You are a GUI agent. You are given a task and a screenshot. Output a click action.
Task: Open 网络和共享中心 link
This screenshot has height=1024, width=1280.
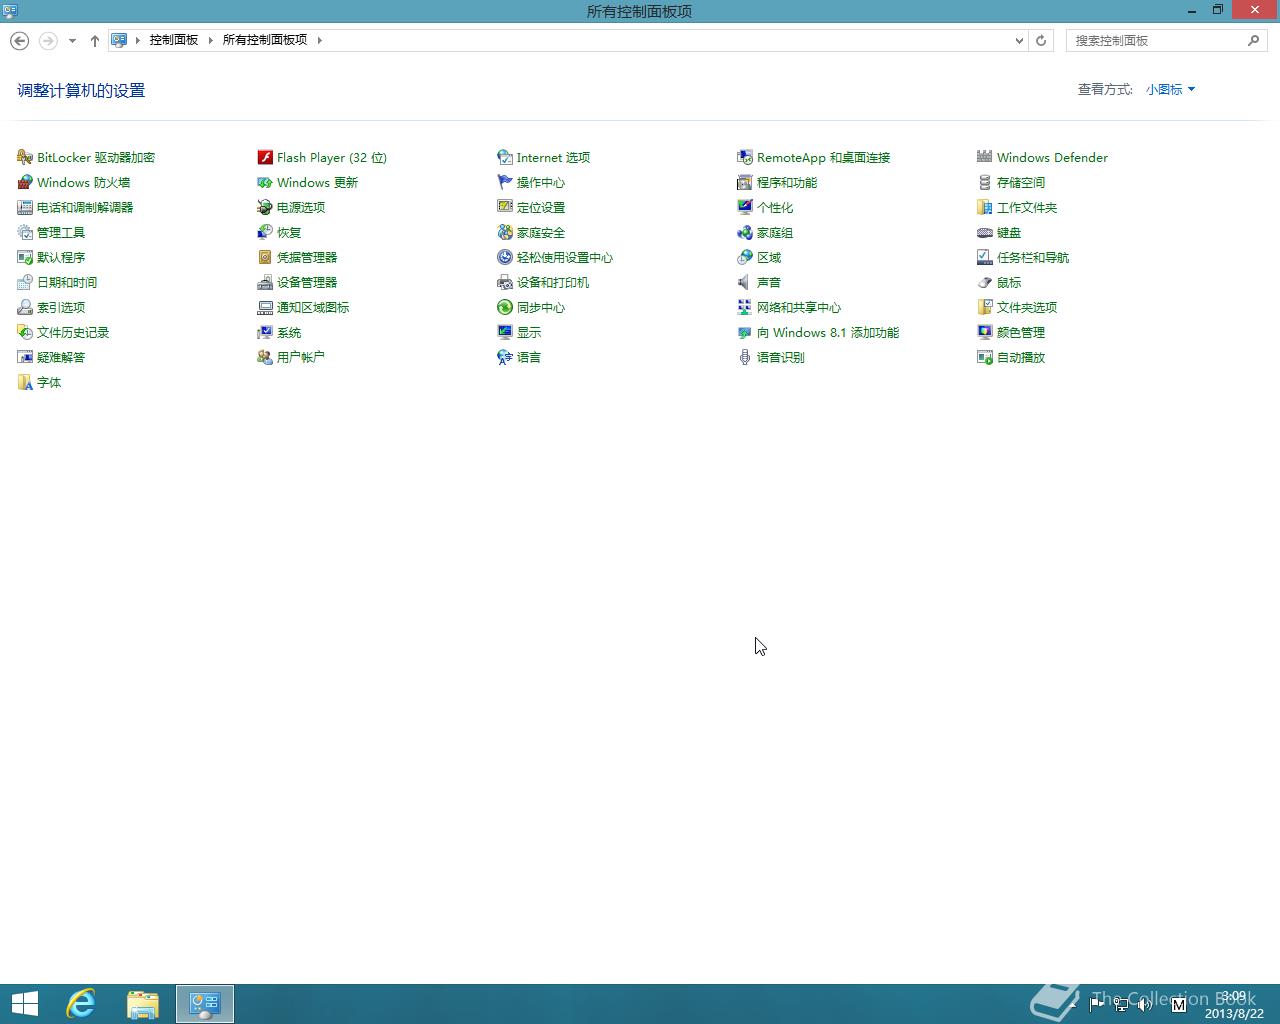[x=798, y=308]
